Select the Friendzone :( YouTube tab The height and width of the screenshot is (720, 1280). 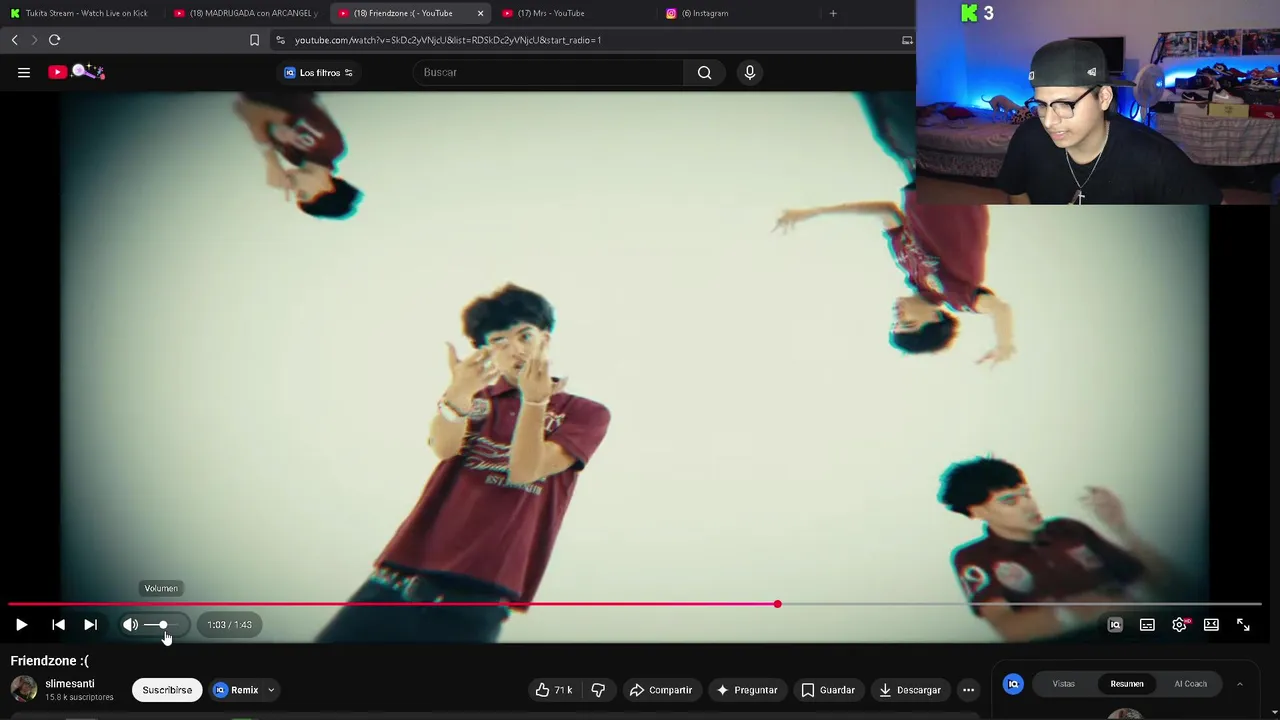pyautogui.click(x=402, y=13)
